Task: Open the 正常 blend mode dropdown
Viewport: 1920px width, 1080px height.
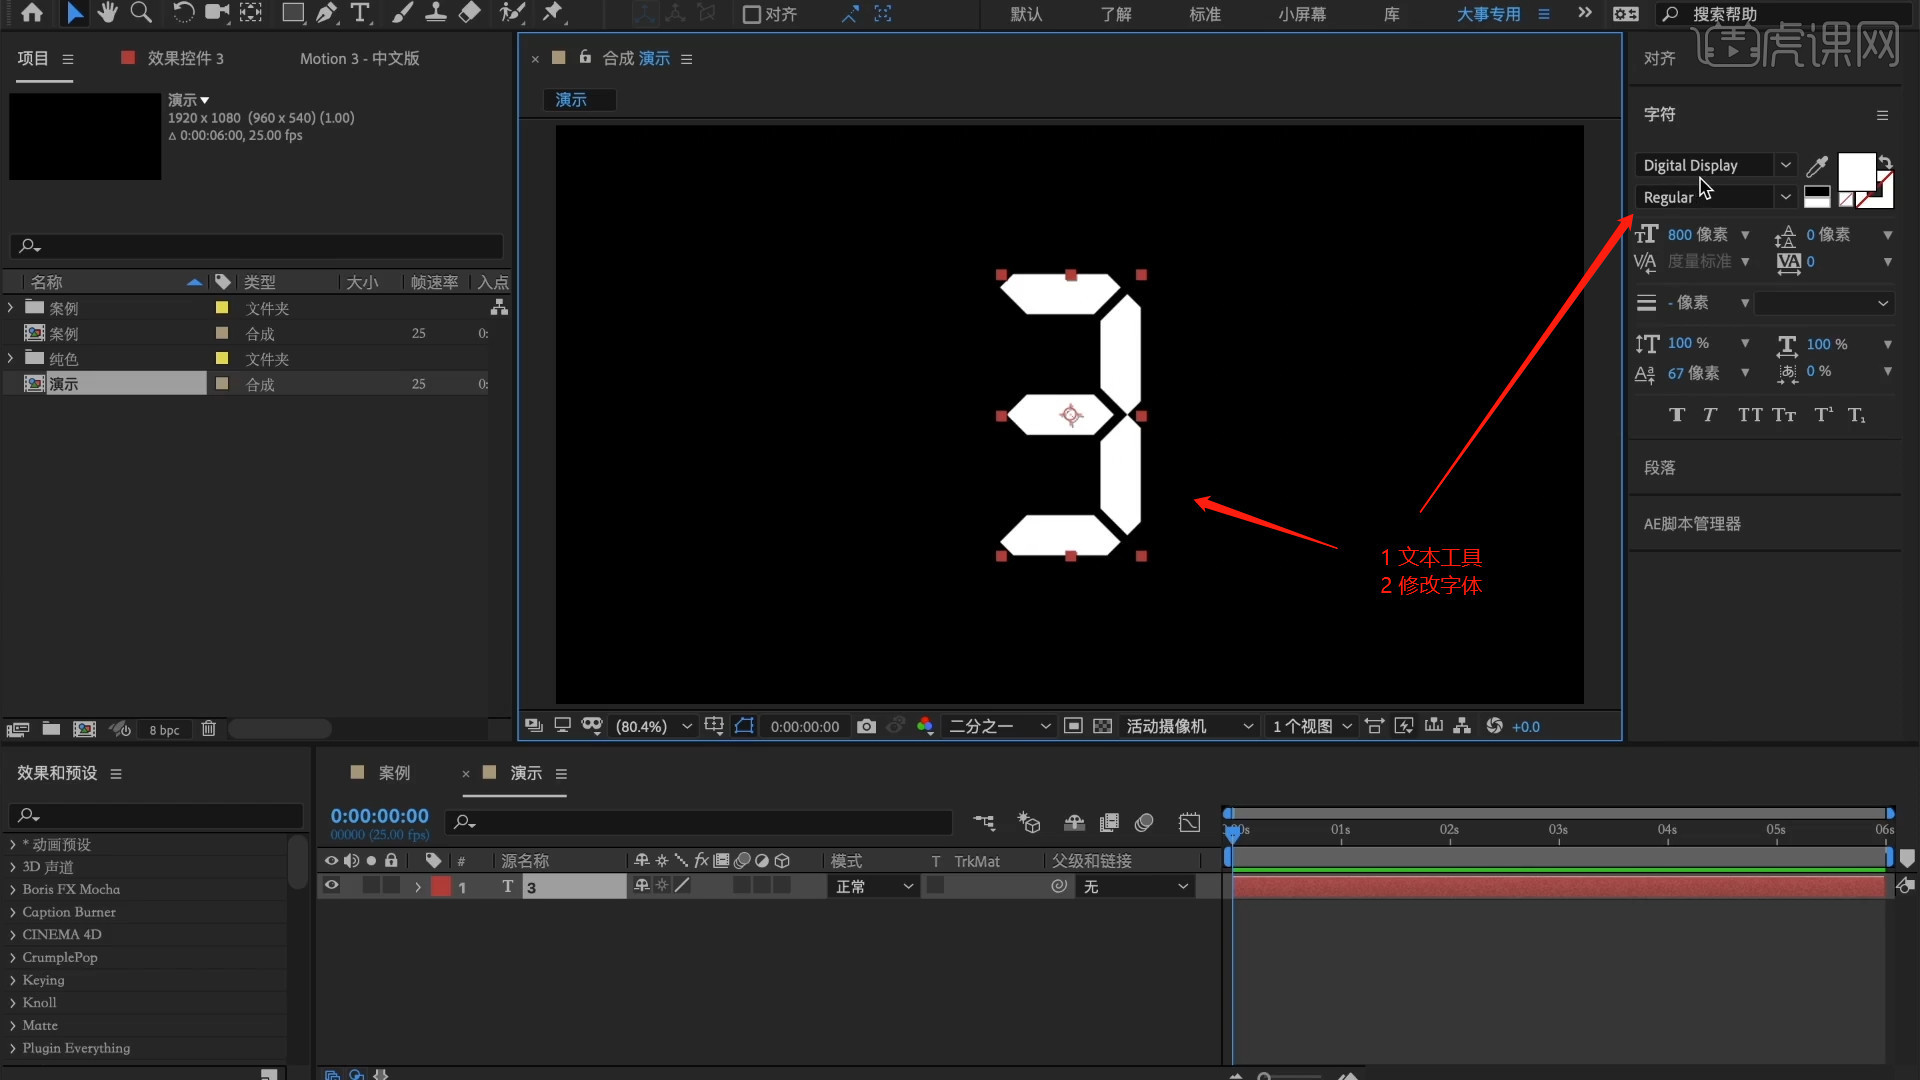Action: point(874,886)
